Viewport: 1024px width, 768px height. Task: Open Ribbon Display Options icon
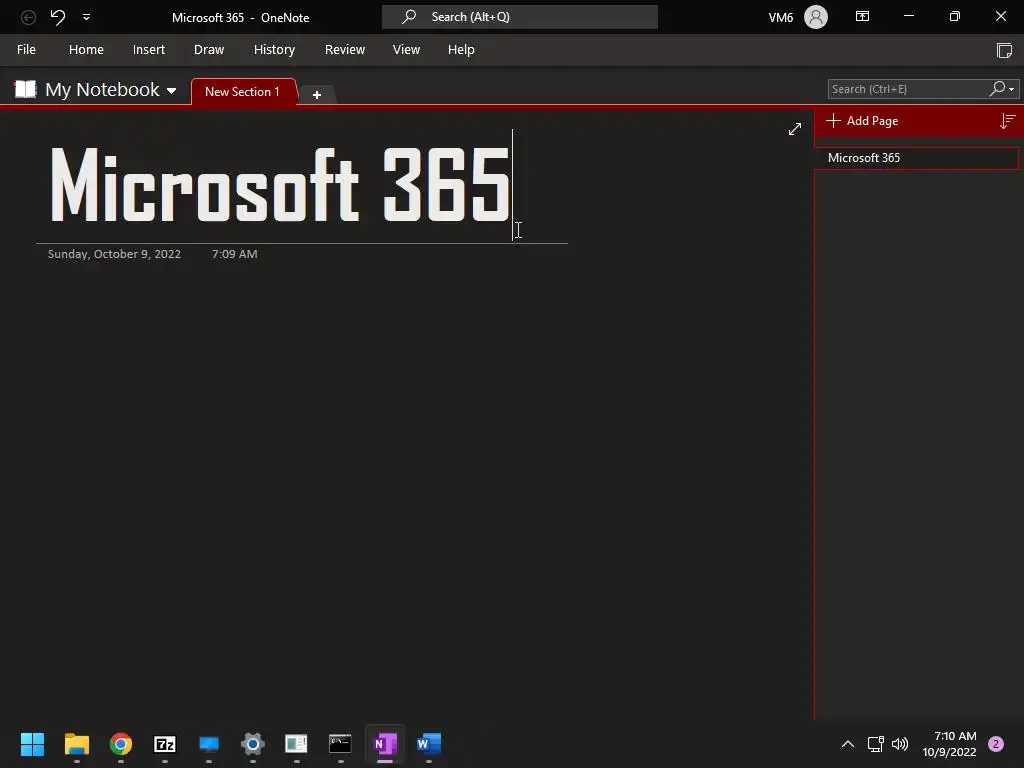862,16
